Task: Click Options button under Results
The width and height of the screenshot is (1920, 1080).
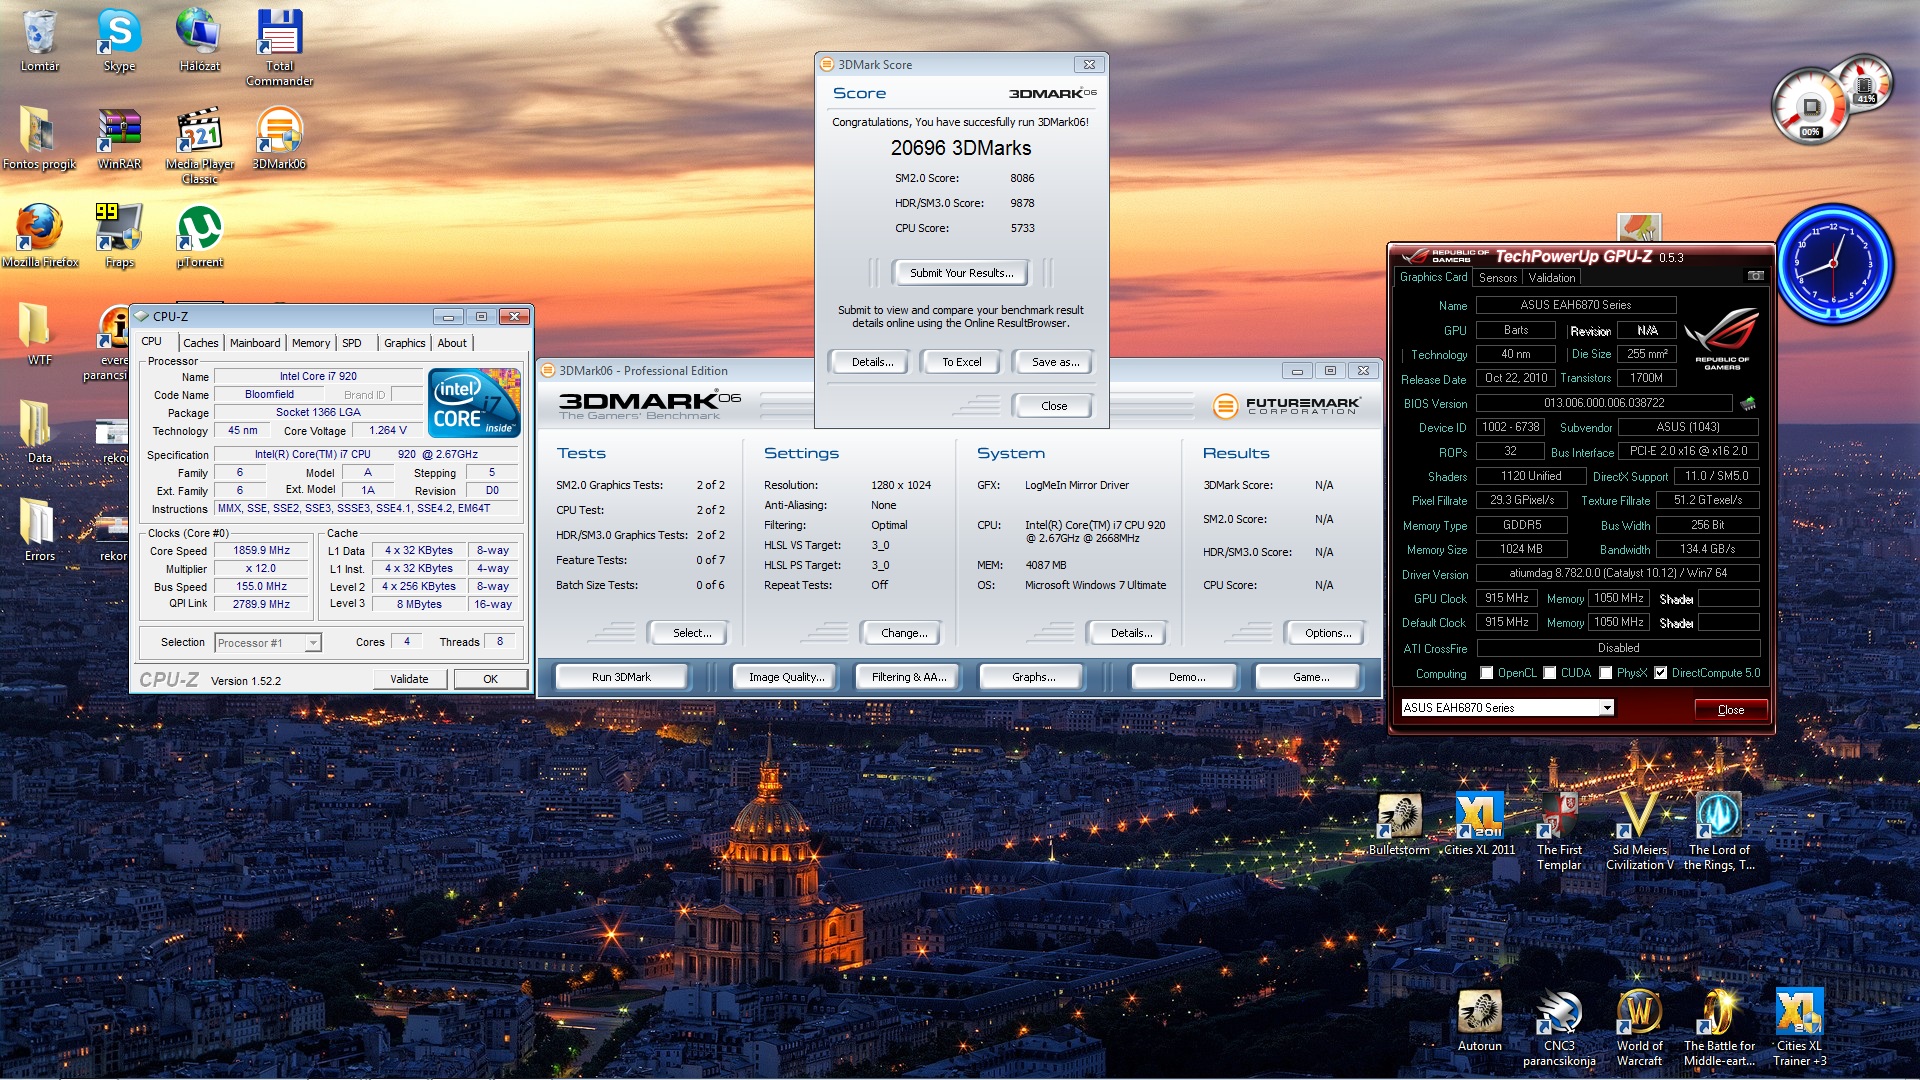Action: coord(1328,633)
